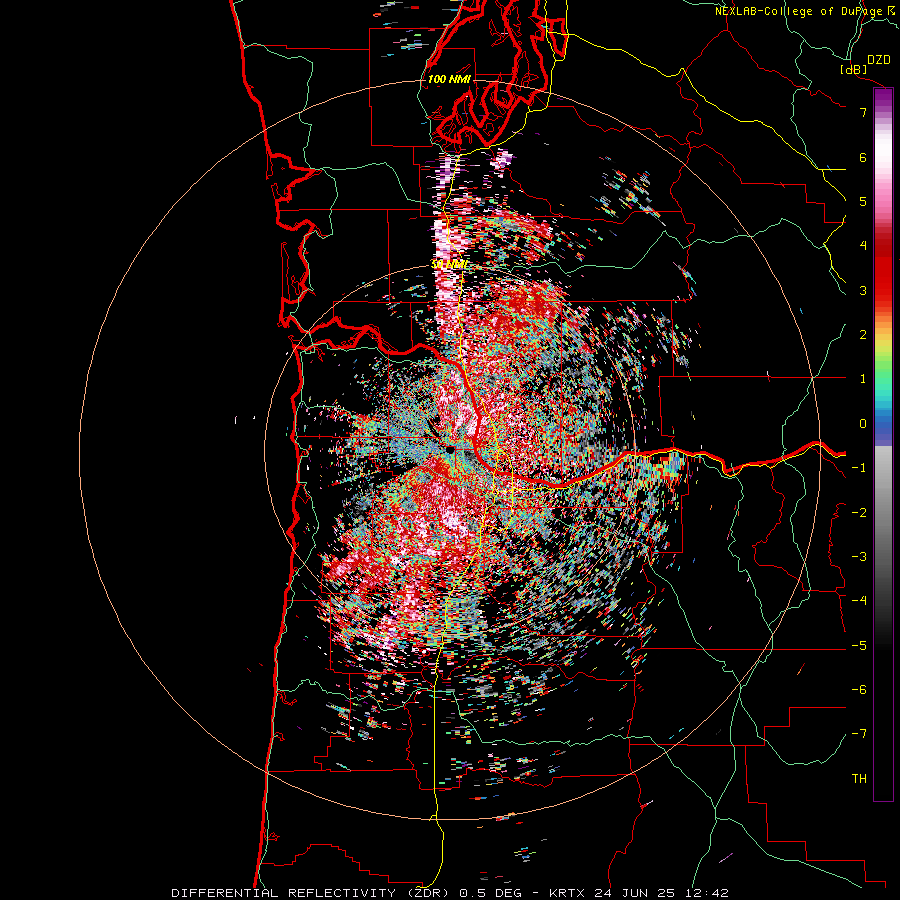Click the -2 legend value
The image size is (900, 900).
859,512
